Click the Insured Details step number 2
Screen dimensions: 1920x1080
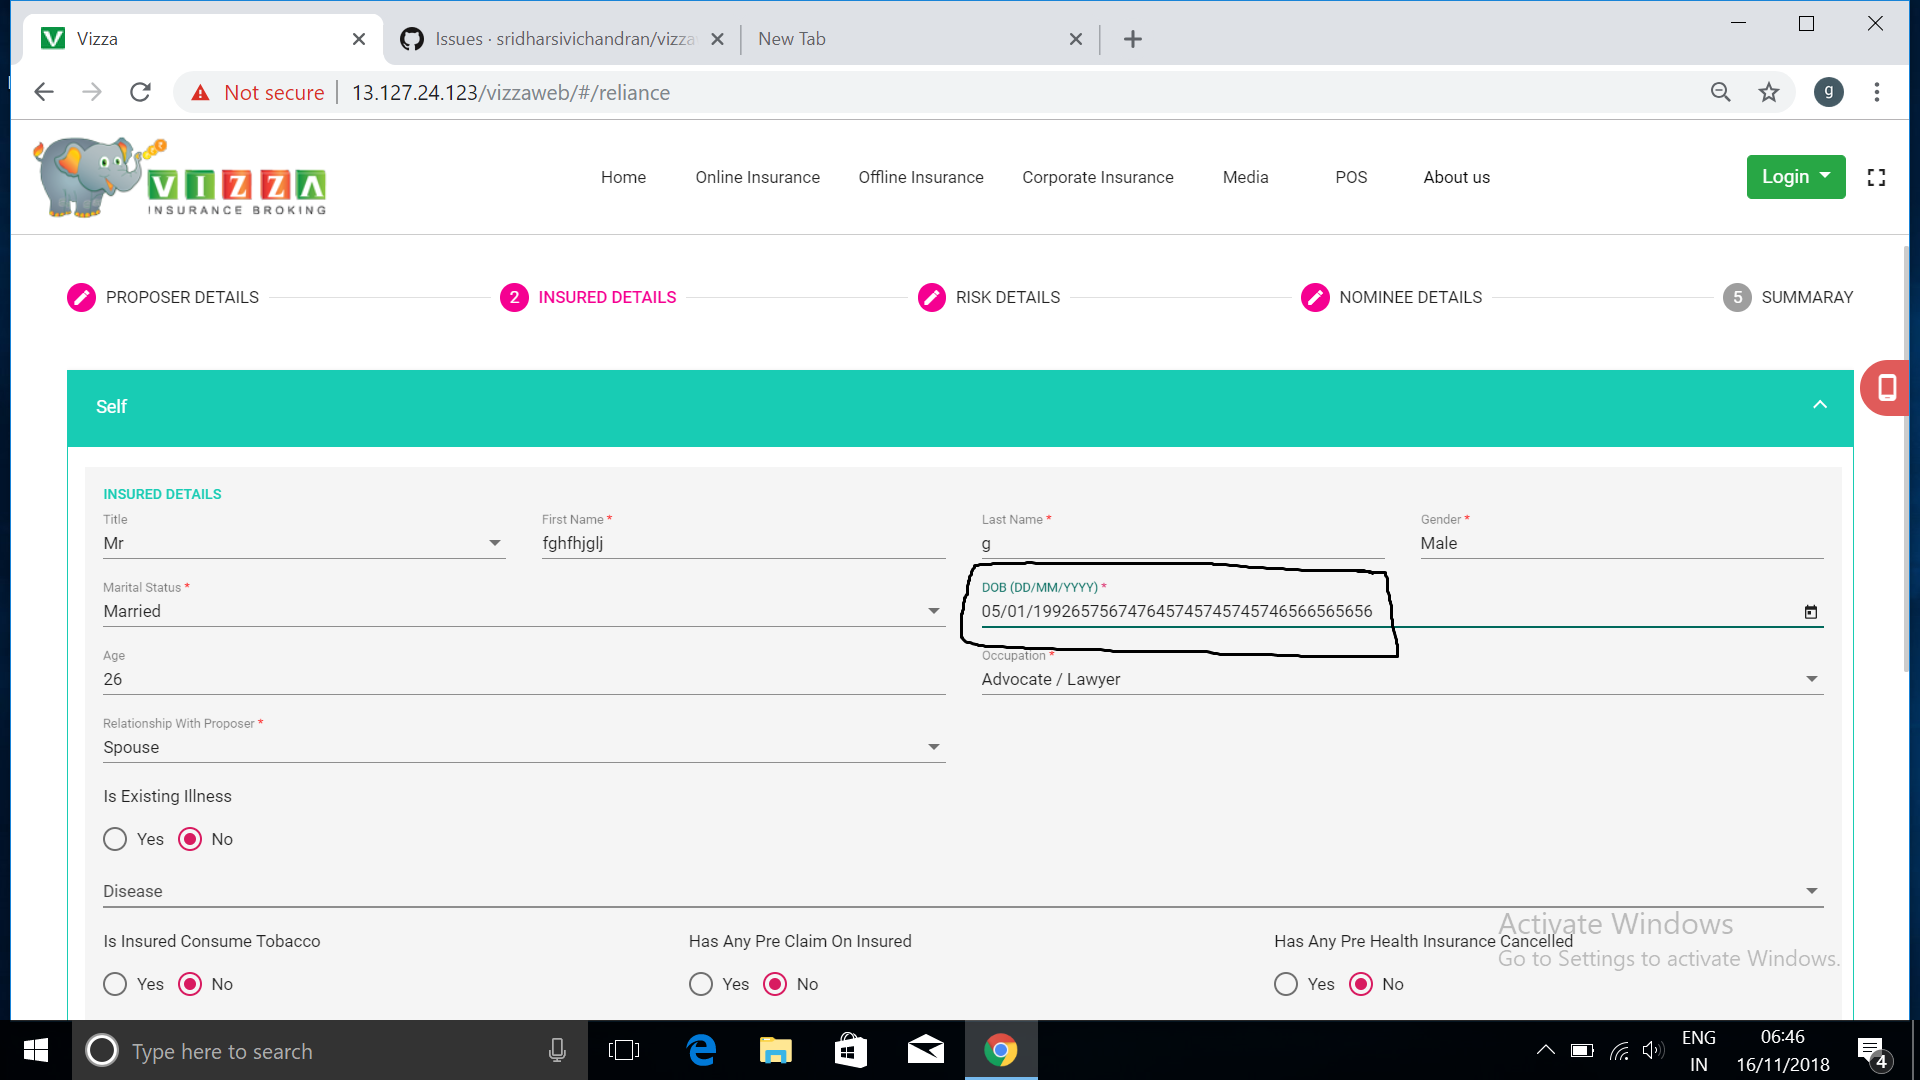[514, 297]
